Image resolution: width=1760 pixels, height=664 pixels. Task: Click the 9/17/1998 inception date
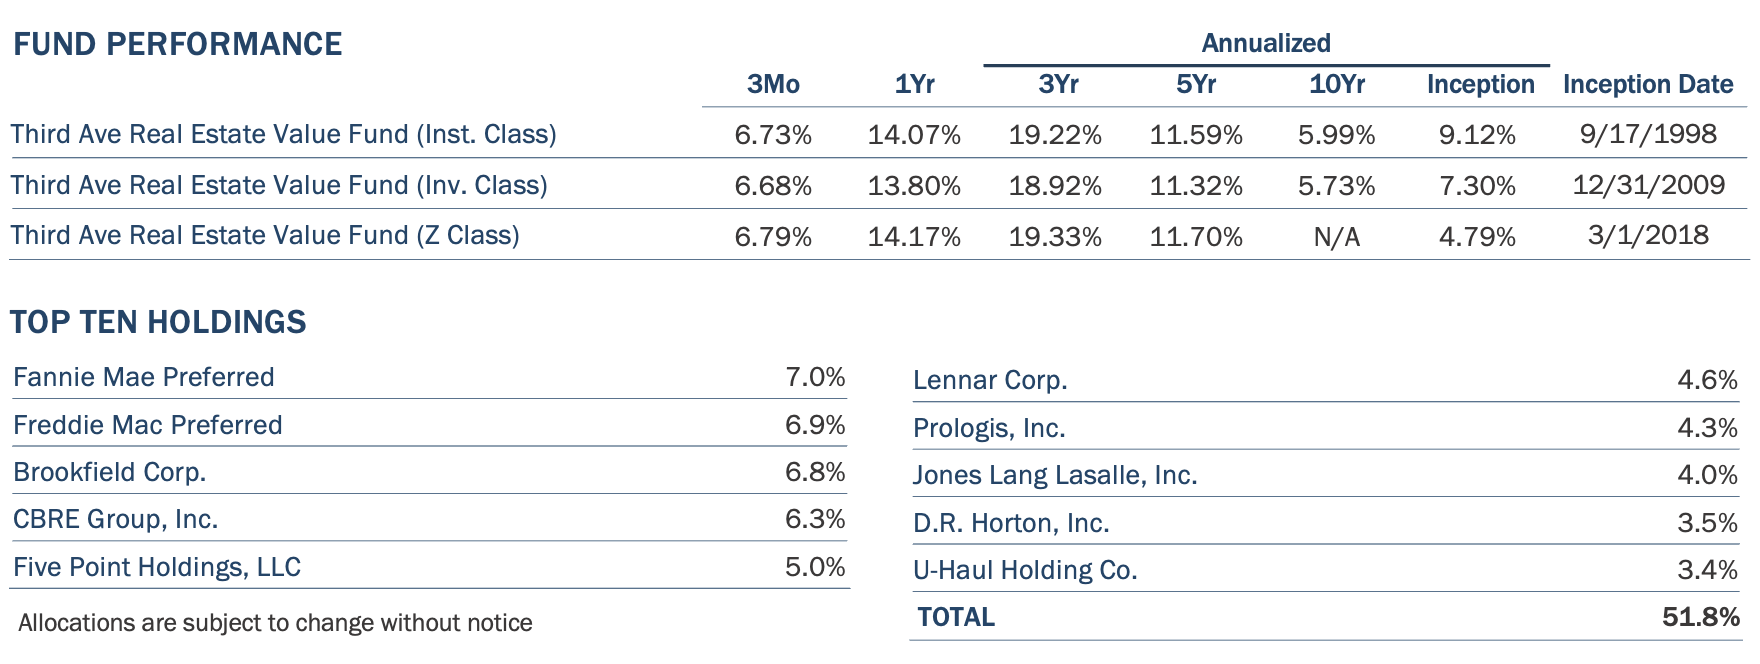click(x=1647, y=134)
